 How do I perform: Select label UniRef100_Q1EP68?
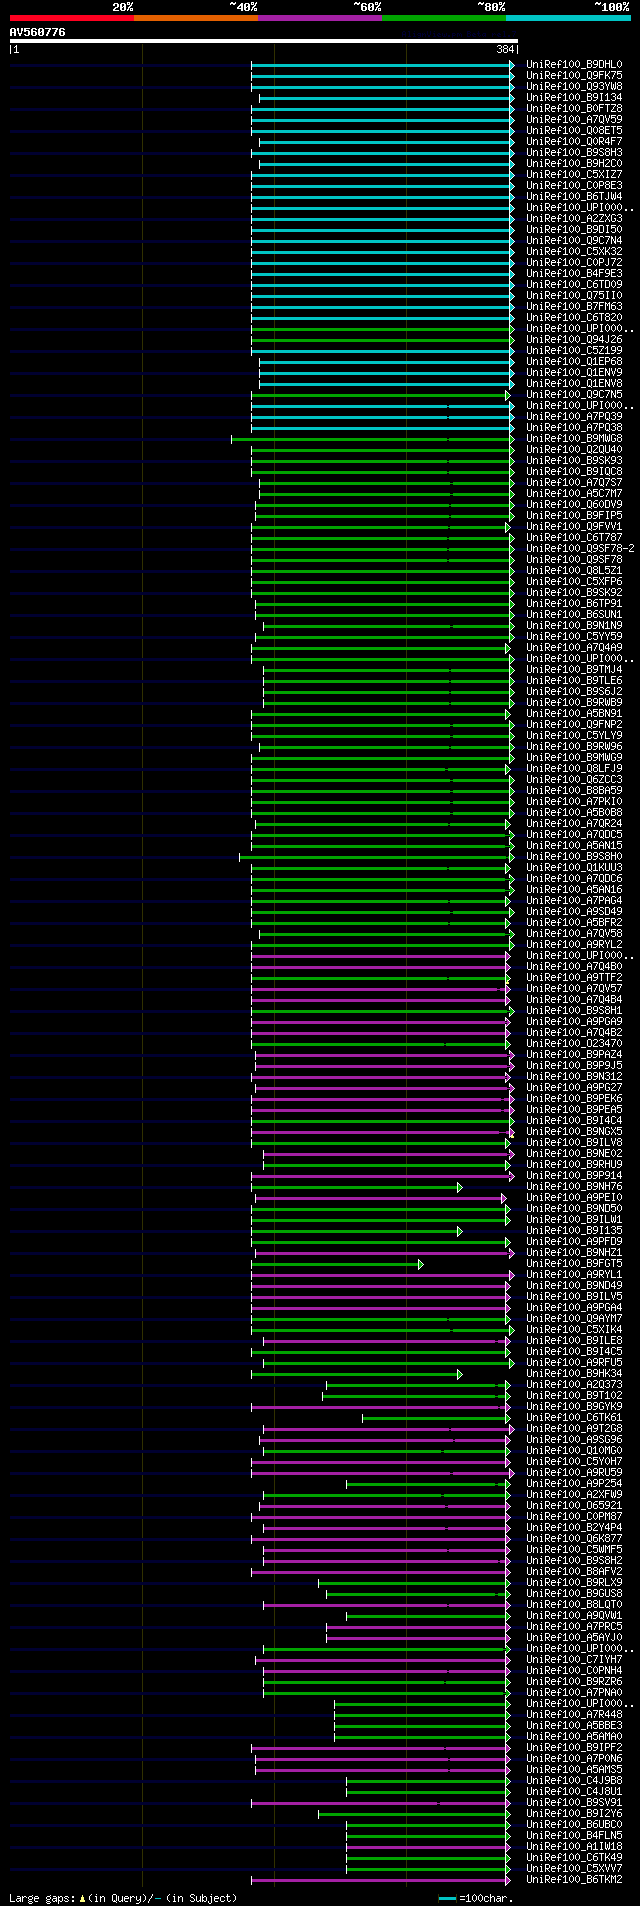point(574,362)
